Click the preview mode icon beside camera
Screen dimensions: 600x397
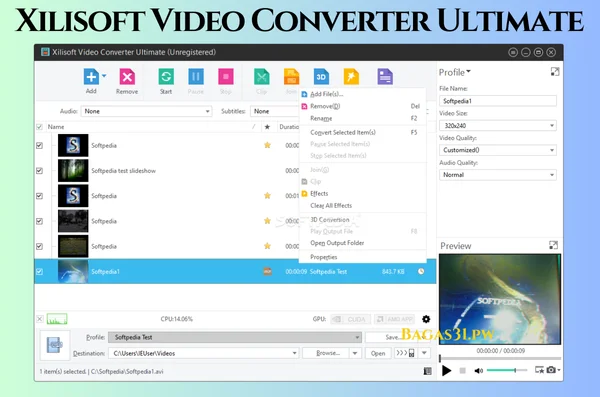pyautogui.click(x=539, y=370)
